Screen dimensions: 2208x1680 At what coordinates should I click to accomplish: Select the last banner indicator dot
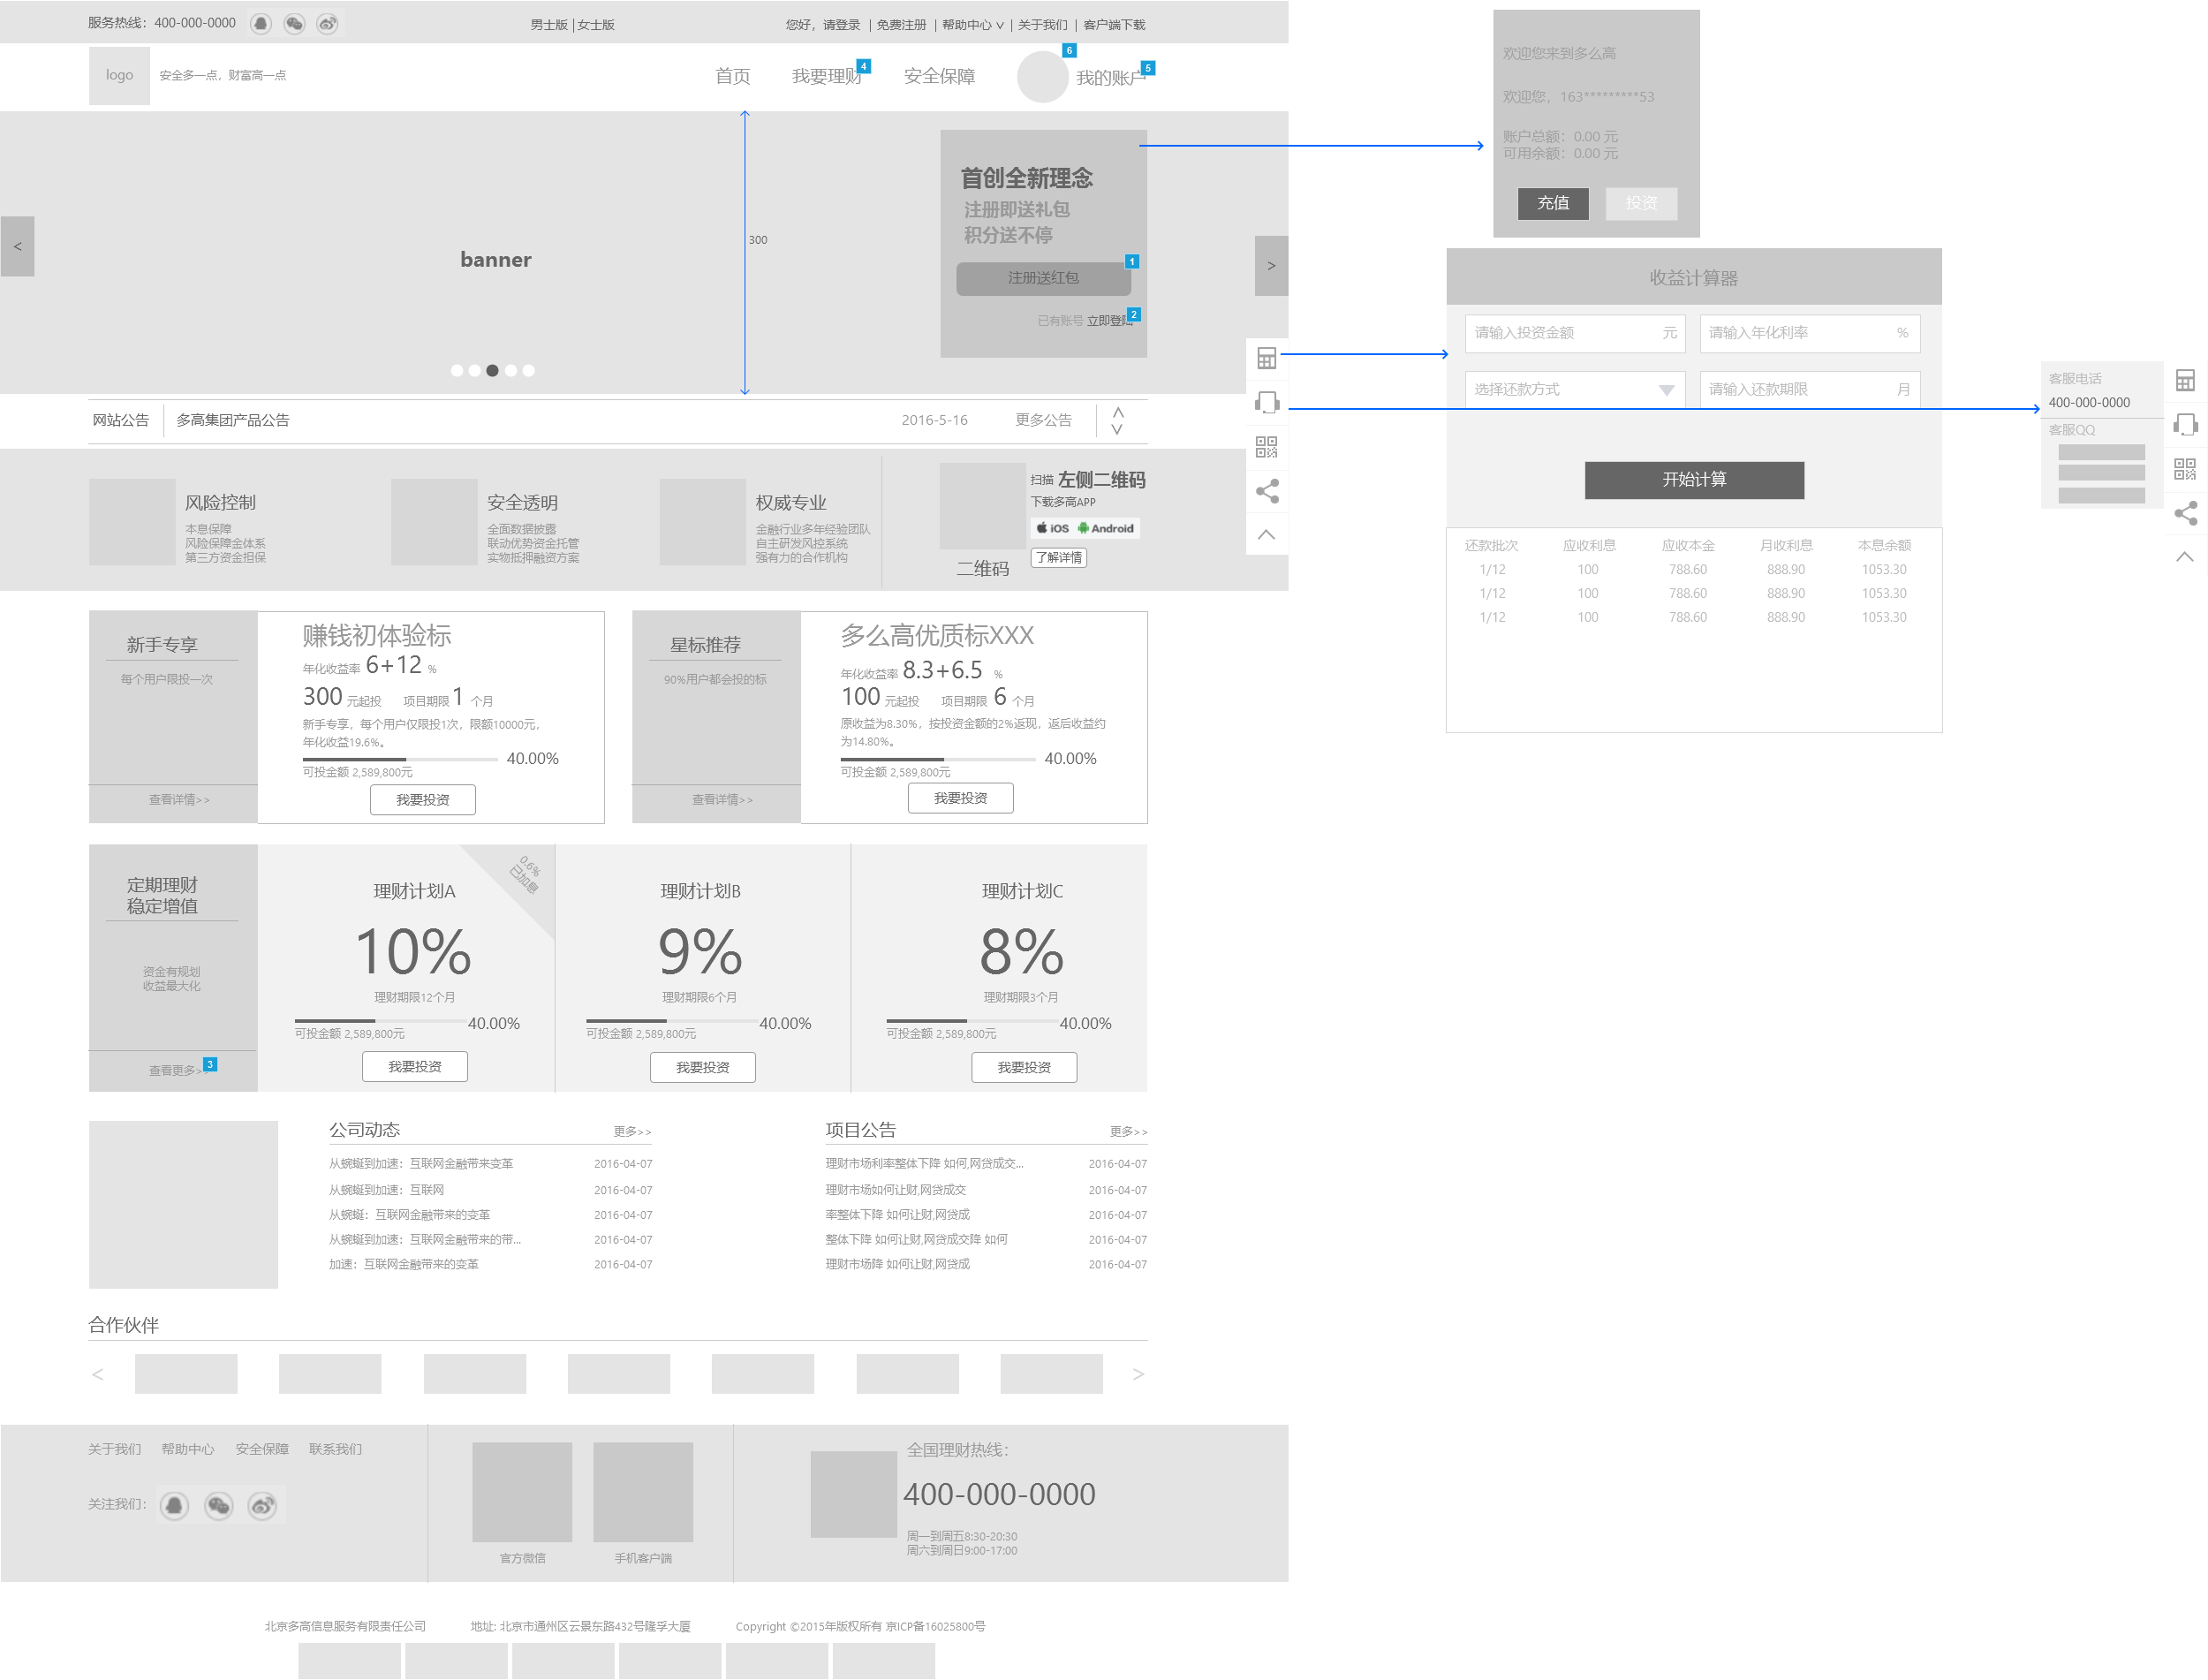(x=528, y=370)
